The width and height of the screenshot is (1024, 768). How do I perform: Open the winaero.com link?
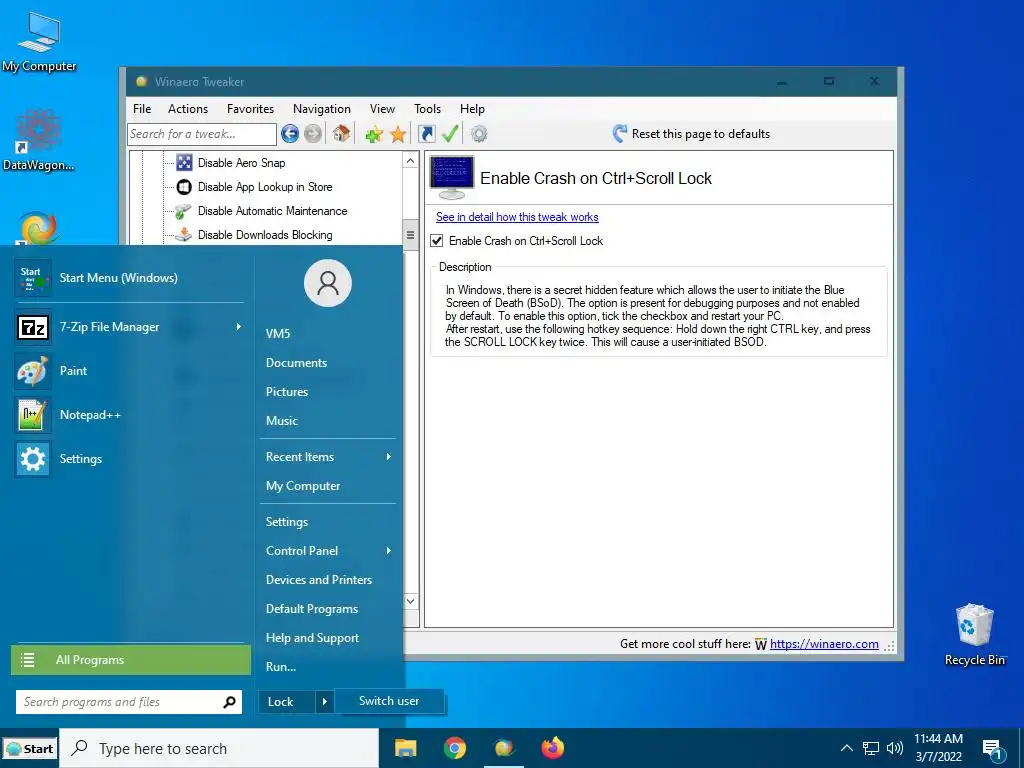click(x=824, y=644)
